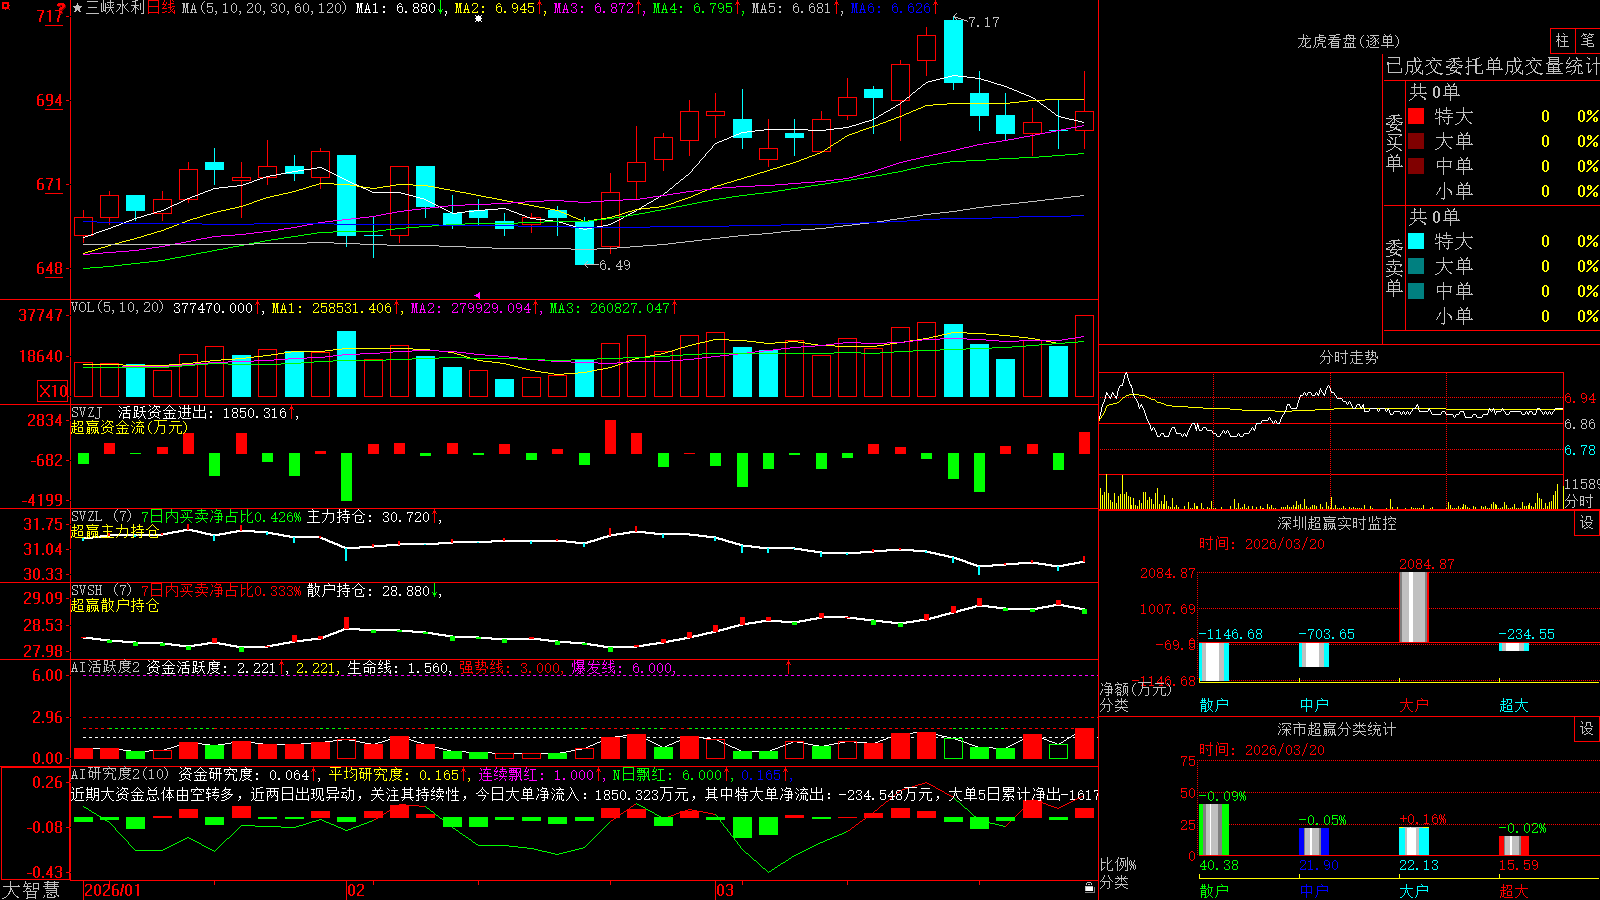The height and width of the screenshot is (900, 1600).
Task: Click the SVZL (7) indicator label
Action: point(101,517)
